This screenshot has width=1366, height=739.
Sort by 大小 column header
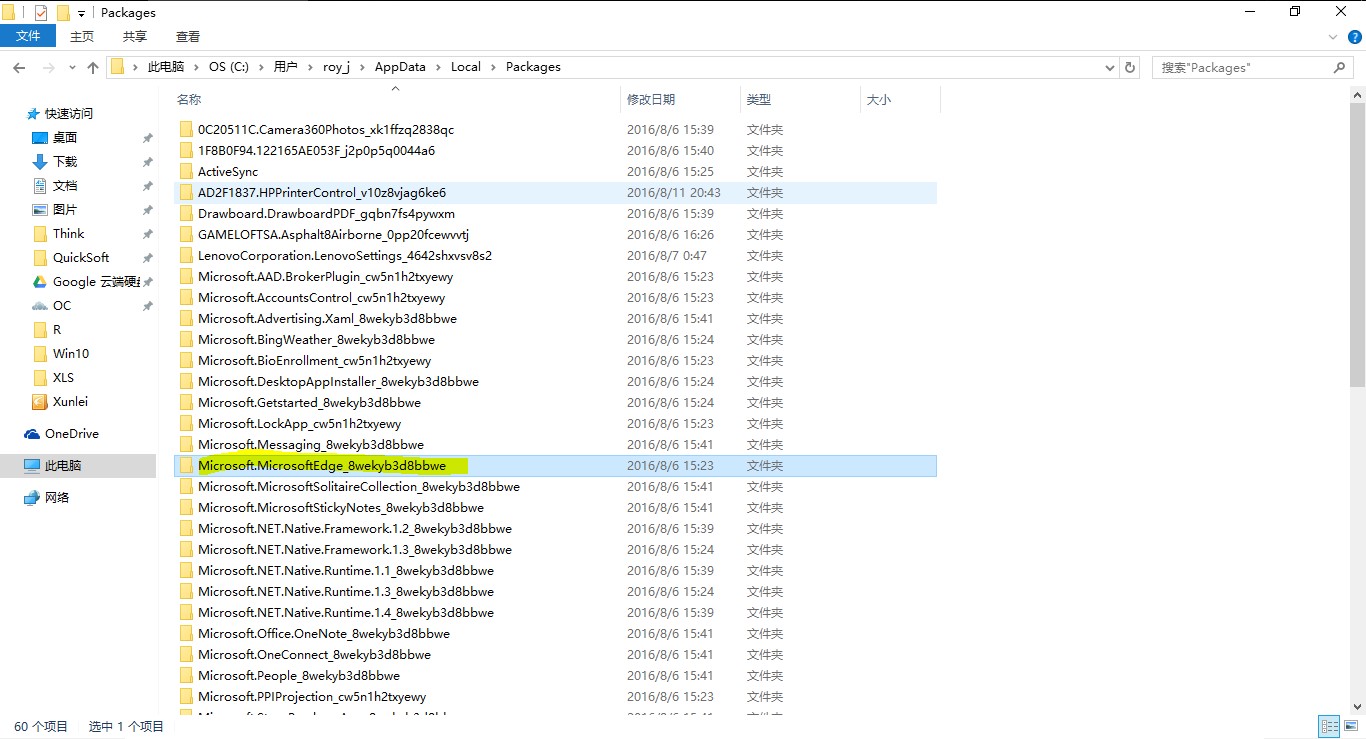point(879,99)
